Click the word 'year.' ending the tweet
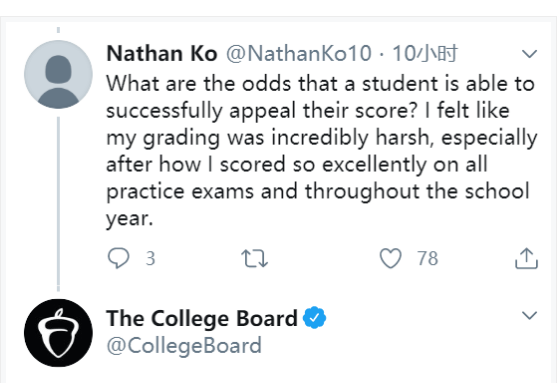Image resolution: width=560 pixels, height=383 pixels. point(130,219)
